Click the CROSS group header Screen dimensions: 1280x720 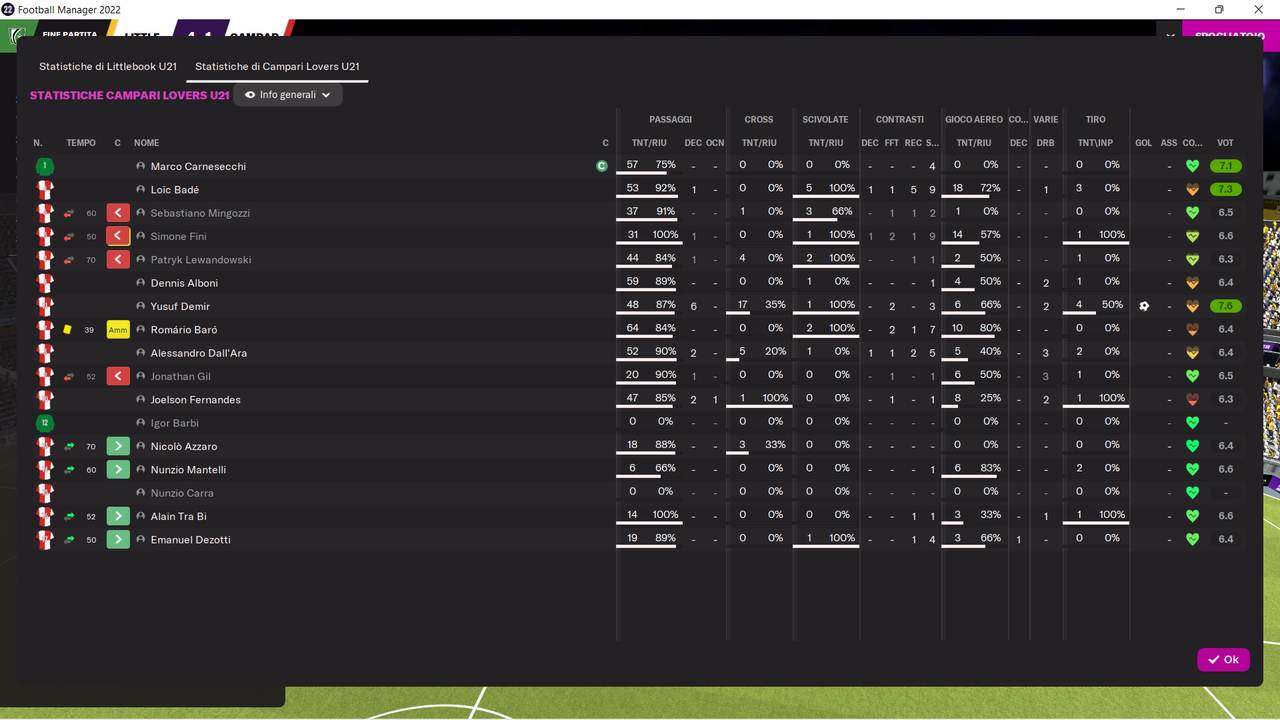click(758, 120)
